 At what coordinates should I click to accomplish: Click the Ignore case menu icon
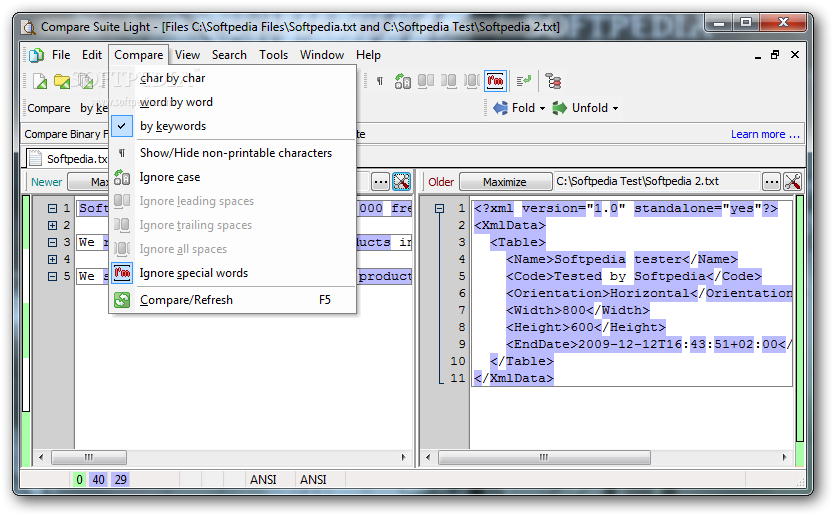click(122, 177)
